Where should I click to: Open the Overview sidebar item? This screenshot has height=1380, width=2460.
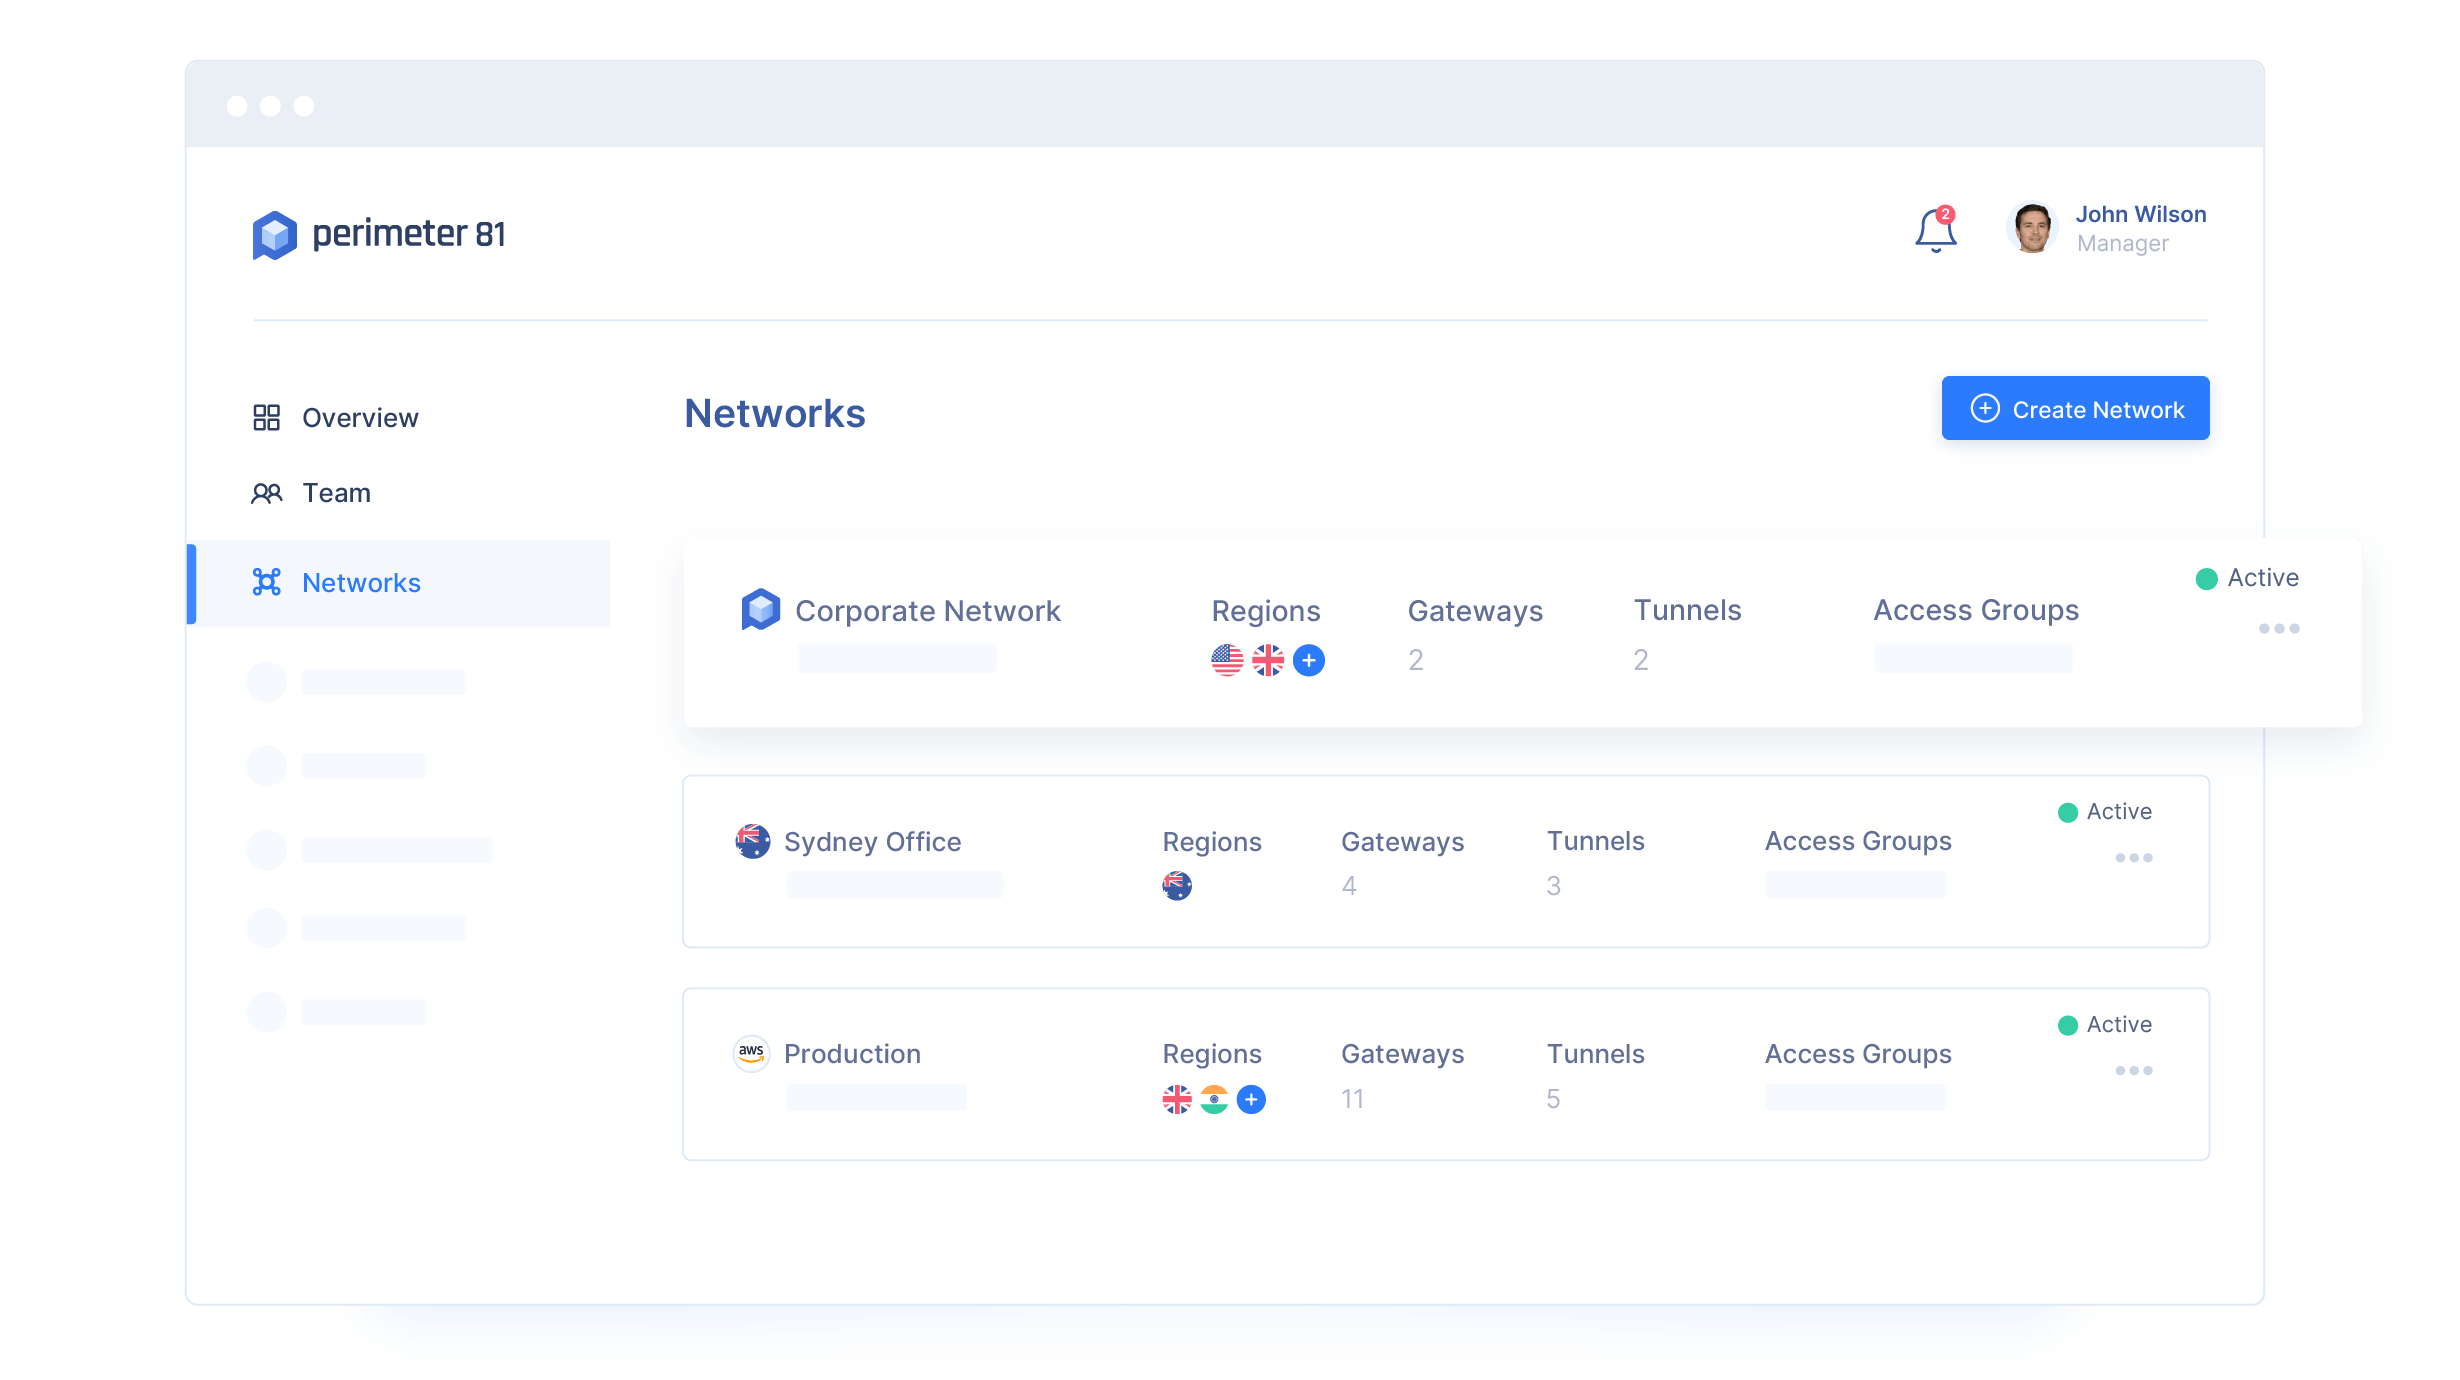[359, 418]
